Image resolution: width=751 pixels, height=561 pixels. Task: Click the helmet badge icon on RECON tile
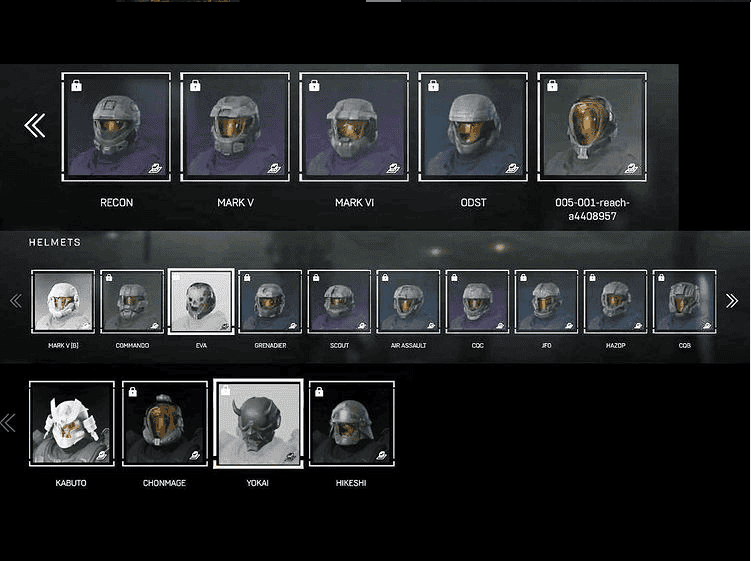click(155, 168)
